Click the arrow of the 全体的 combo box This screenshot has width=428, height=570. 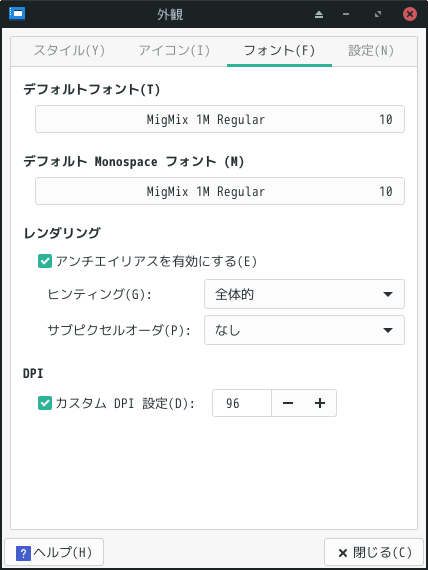[x=388, y=294]
